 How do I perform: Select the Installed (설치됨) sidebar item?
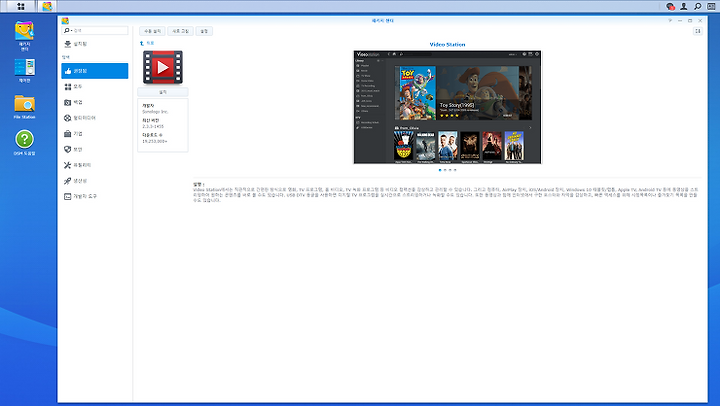[95, 44]
